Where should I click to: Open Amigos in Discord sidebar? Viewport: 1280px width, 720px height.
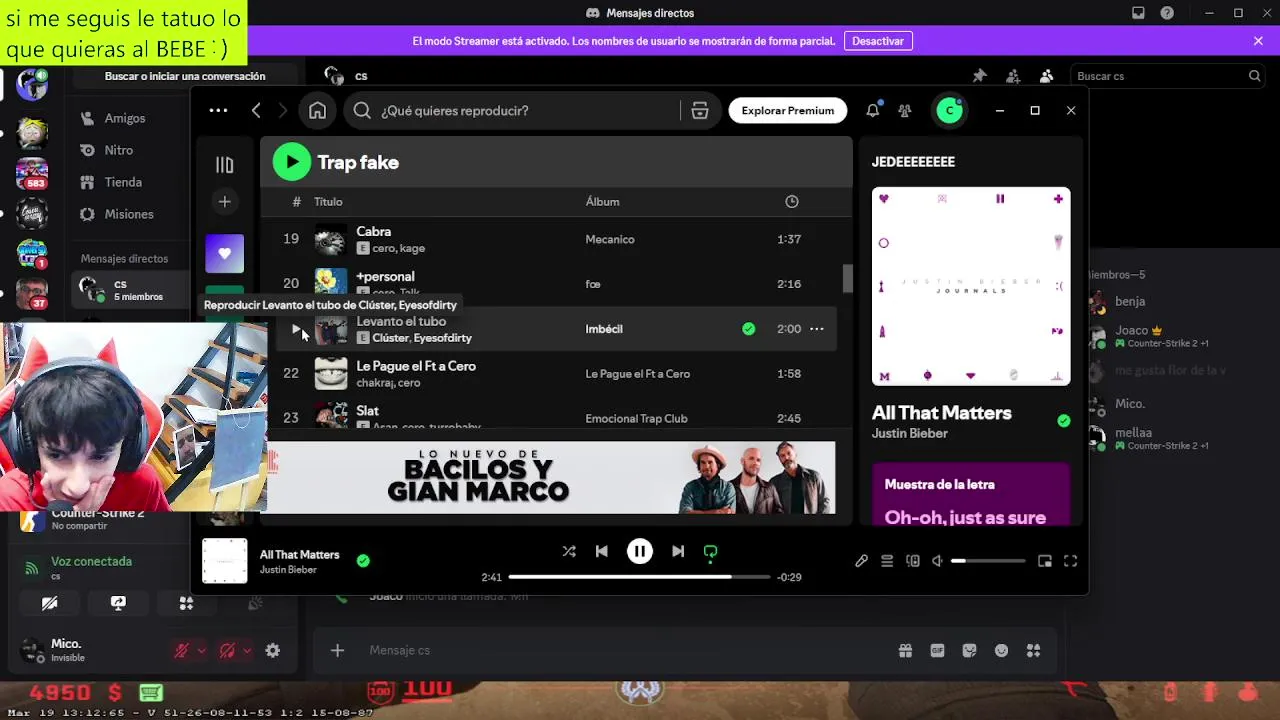(x=125, y=118)
